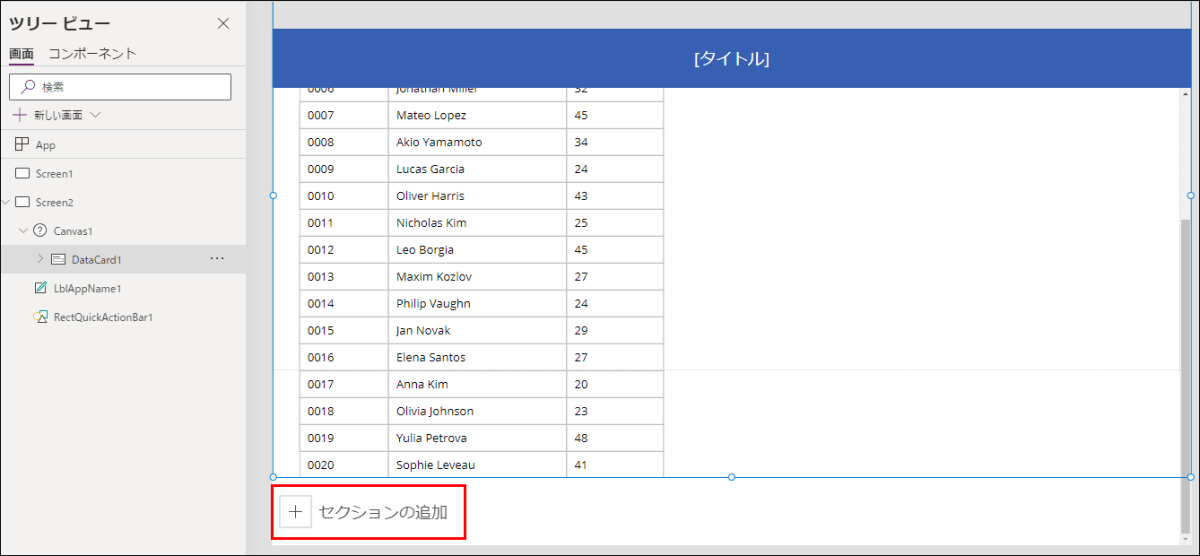The width and height of the screenshot is (1200, 556).
Task: Click the age cell 34
Action: [615, 142]
